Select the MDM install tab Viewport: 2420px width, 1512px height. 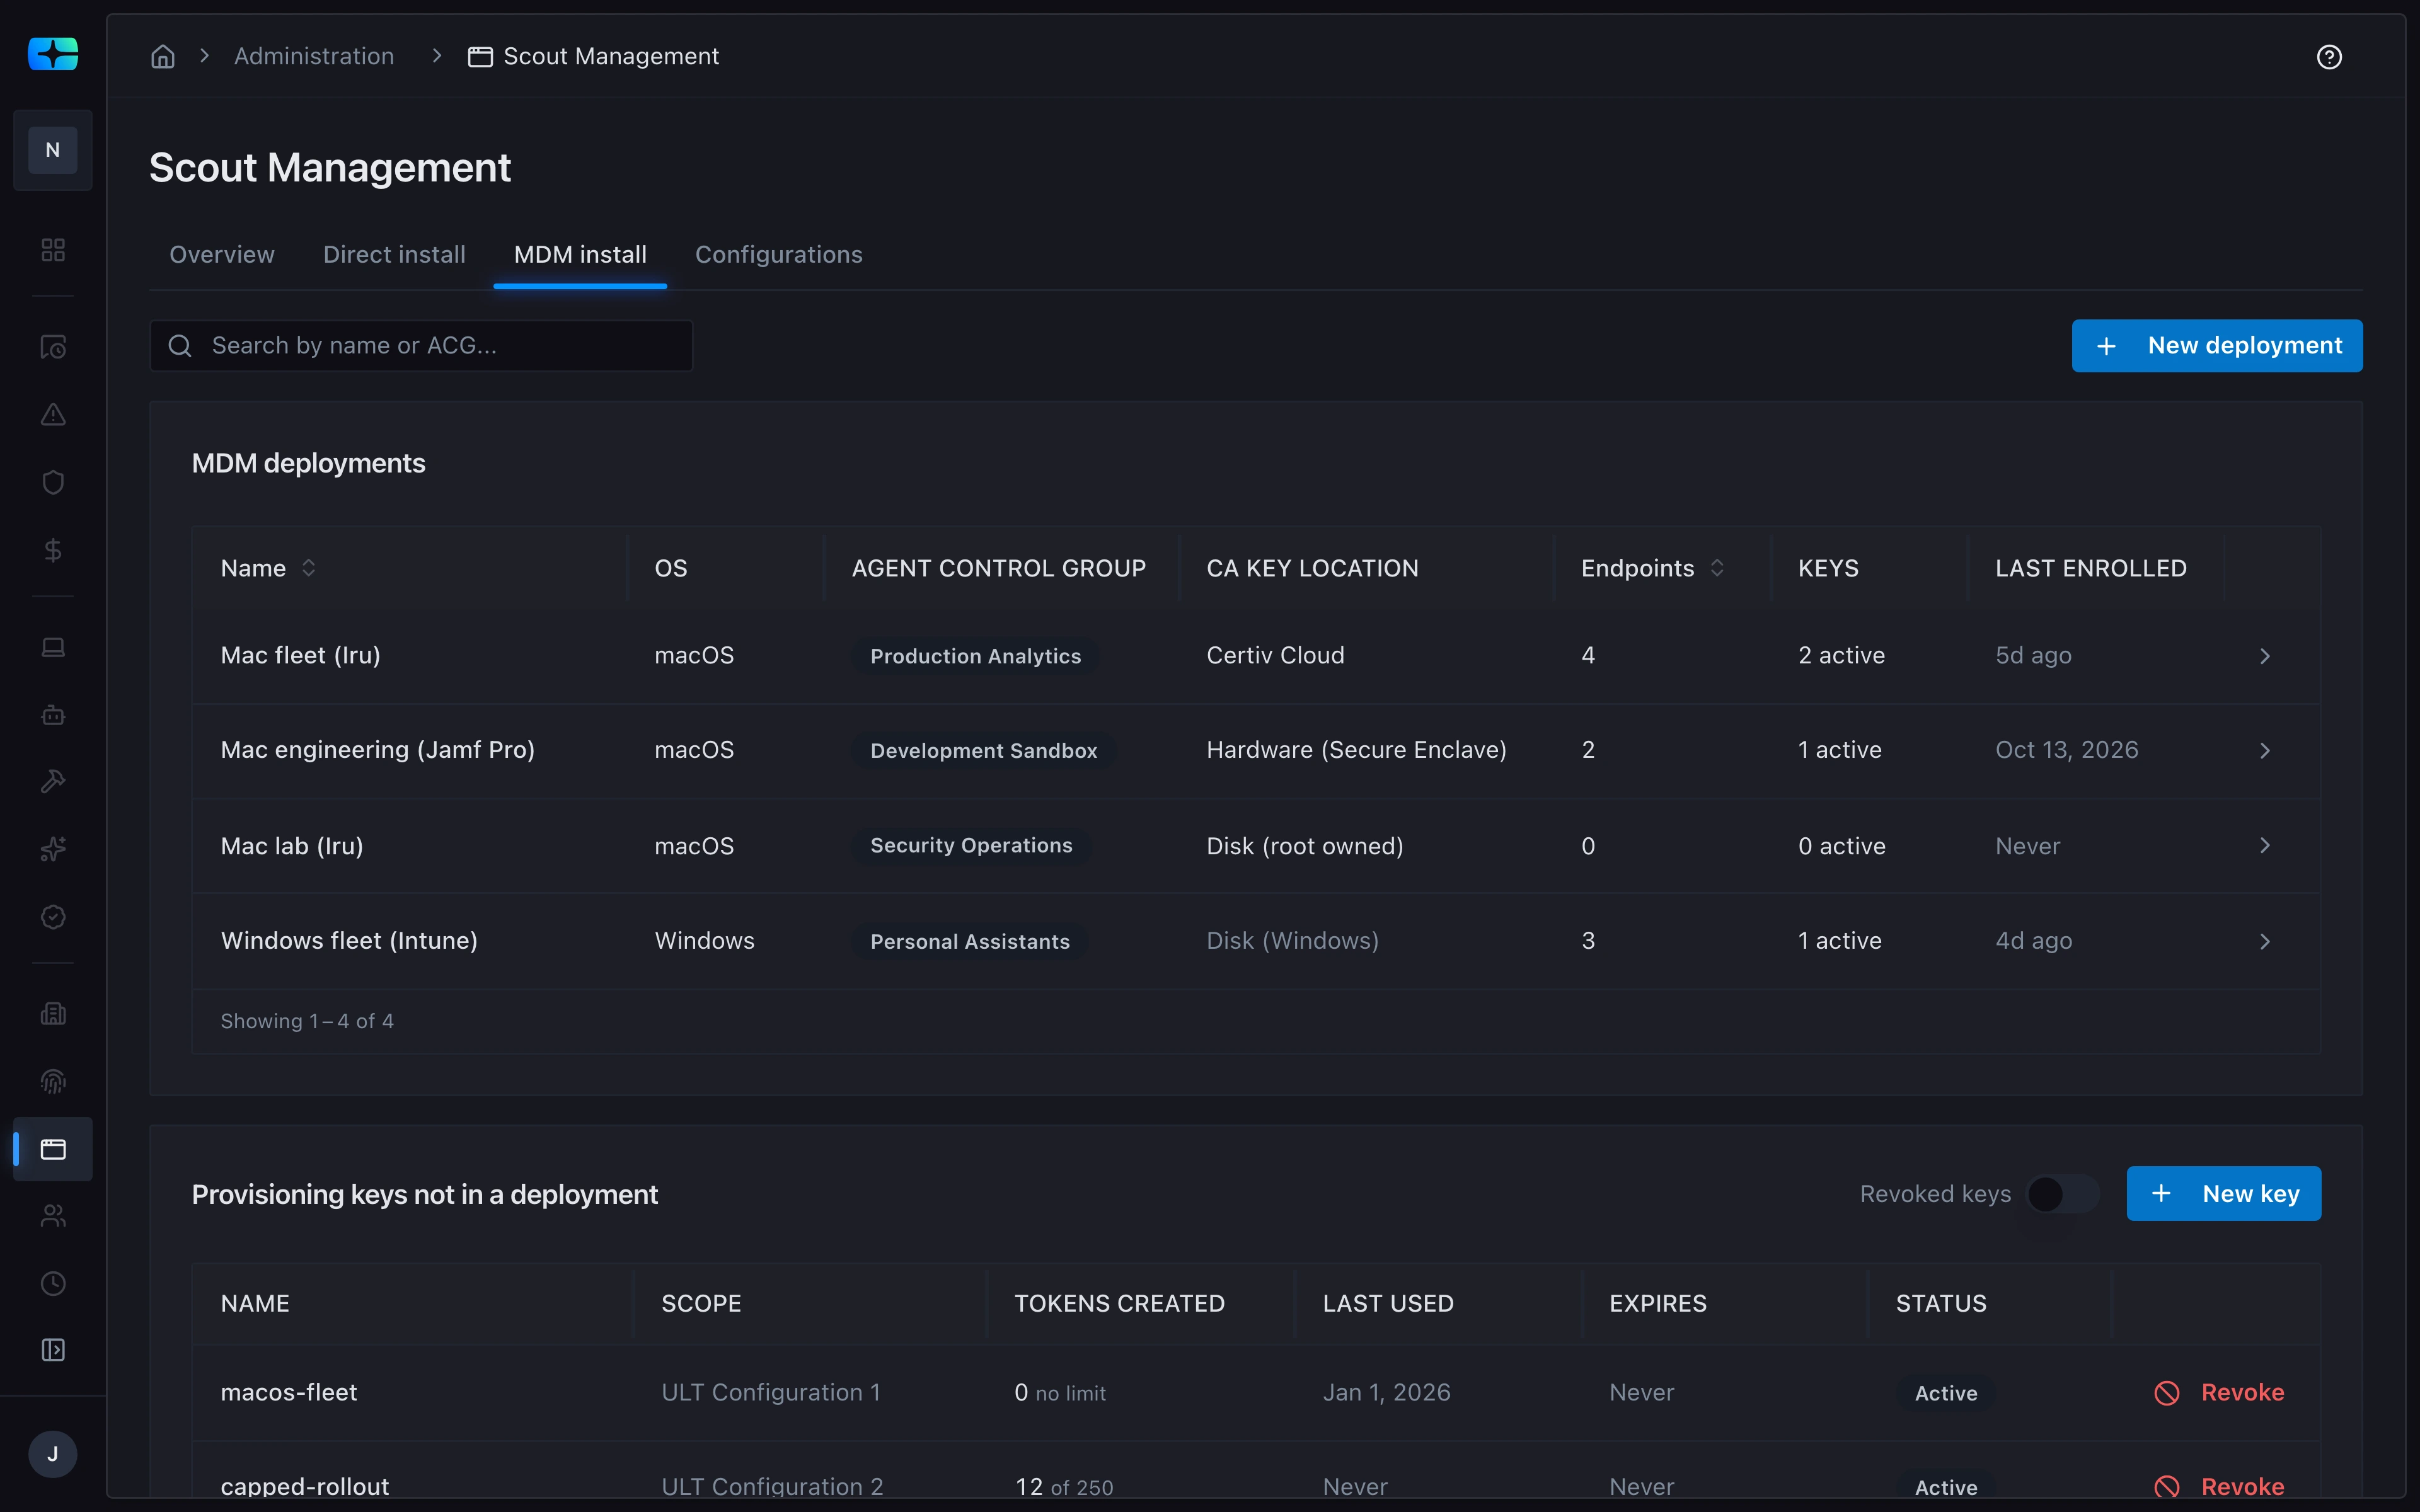(580, 255)
